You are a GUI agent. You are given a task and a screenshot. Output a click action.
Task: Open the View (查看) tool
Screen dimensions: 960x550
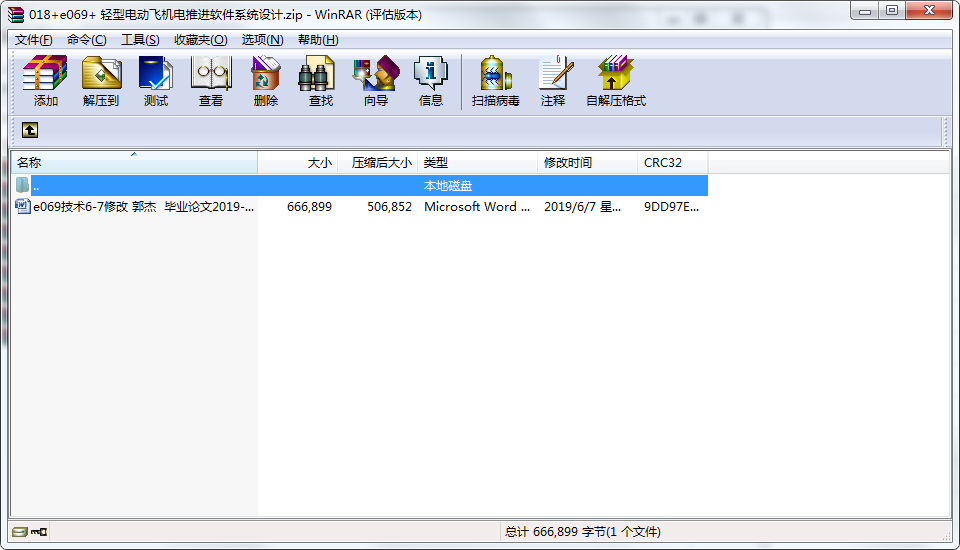click(x=211, y=81)
